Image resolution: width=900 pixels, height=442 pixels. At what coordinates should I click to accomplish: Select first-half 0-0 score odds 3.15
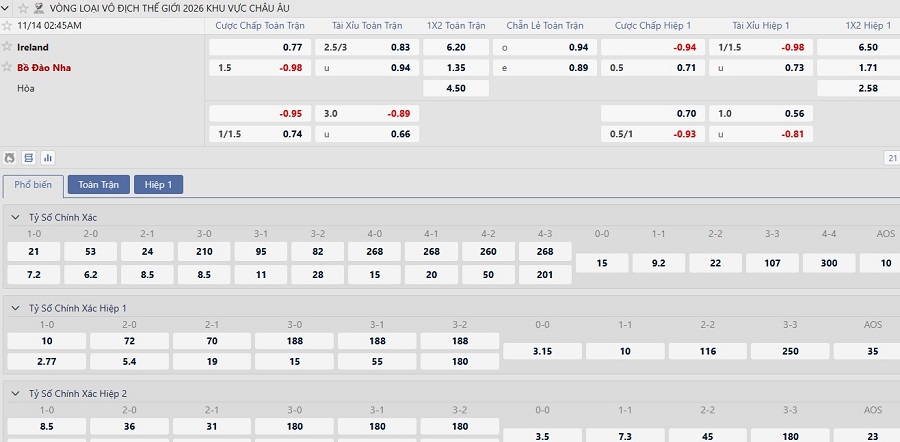pos(541,351)
